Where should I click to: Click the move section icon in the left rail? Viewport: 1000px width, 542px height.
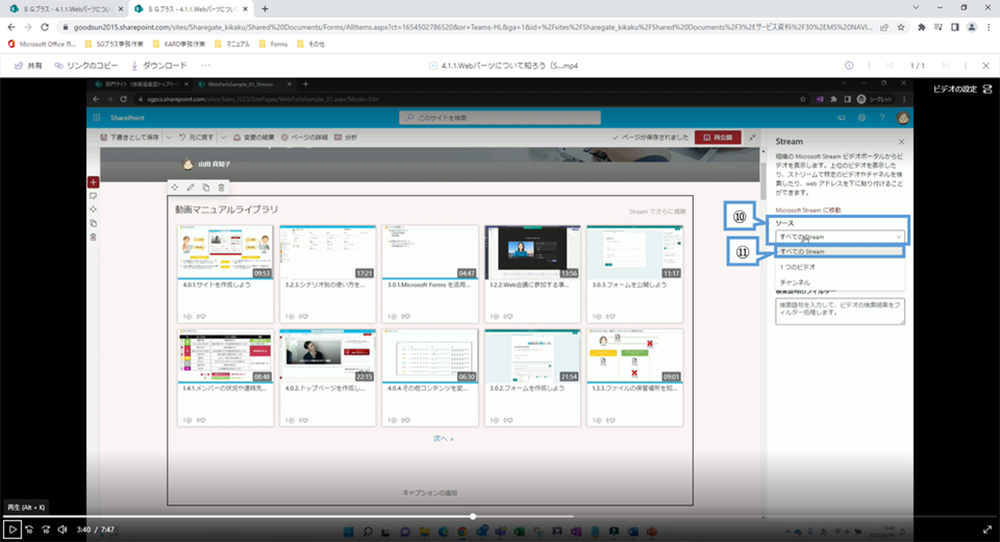click(x=93, y=210)
